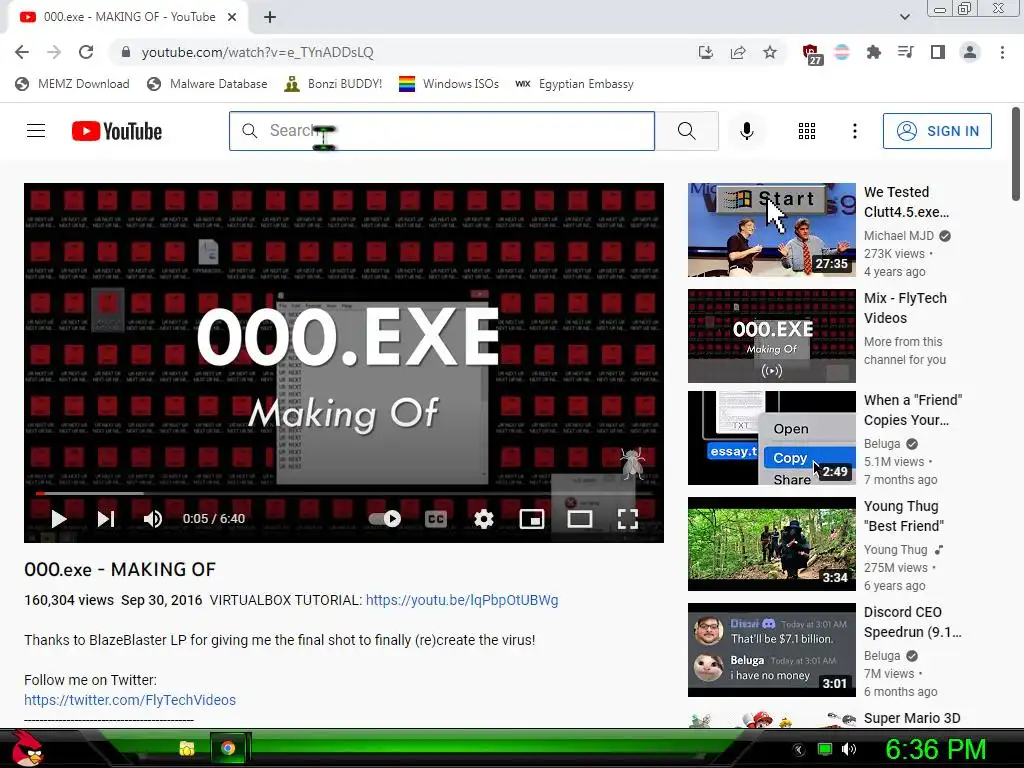Share this page via address bar icon

click(x=738, y=52)
